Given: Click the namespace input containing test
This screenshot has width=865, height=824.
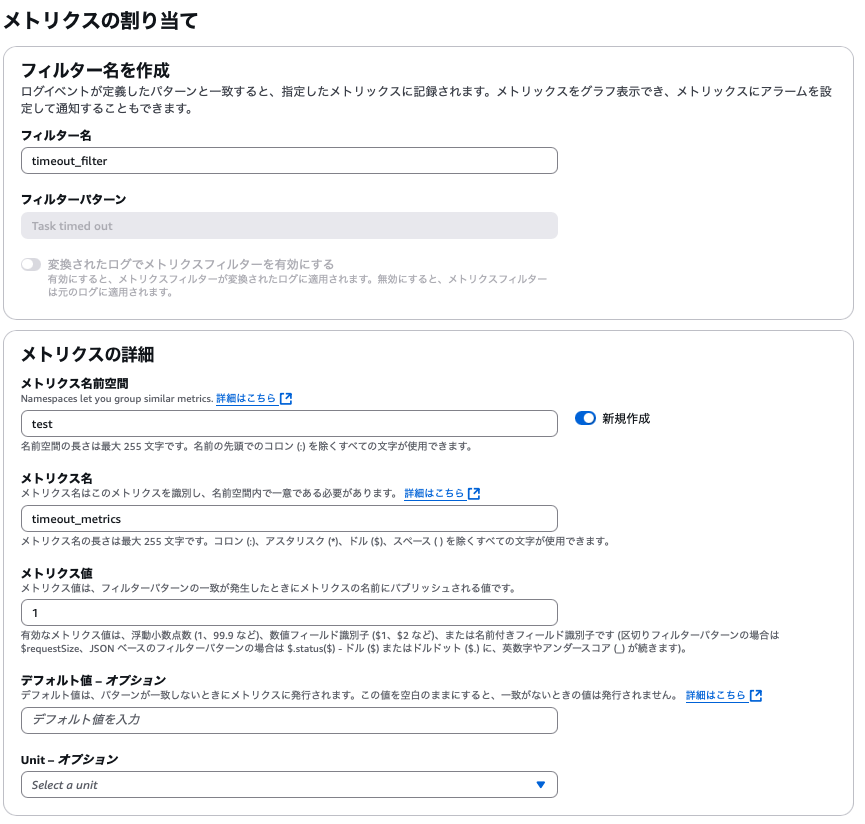Looking at the screenshot, I should tap(289, 423).
